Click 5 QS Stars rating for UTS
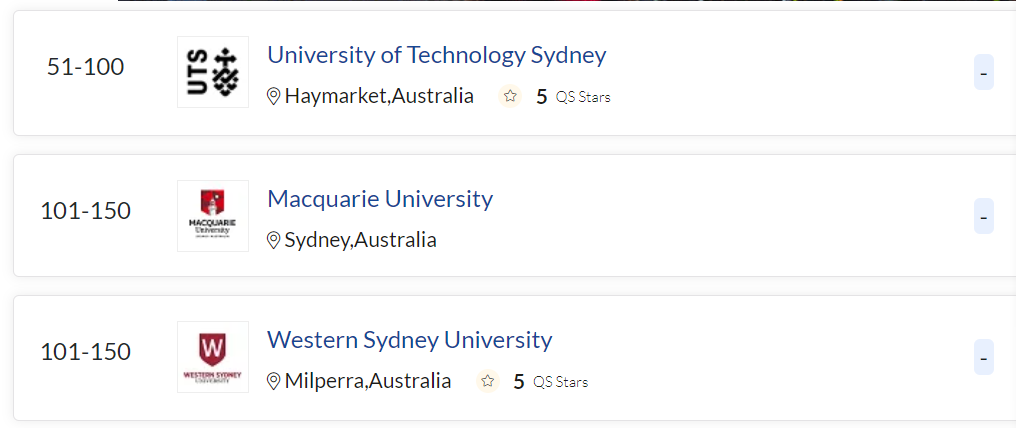 tap(572, 97)
